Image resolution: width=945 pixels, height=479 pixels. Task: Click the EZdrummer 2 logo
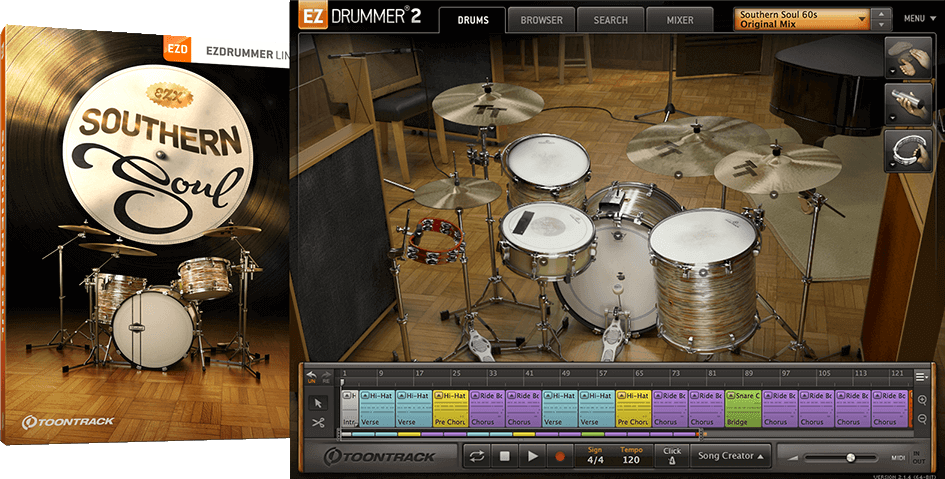[360, 16]
